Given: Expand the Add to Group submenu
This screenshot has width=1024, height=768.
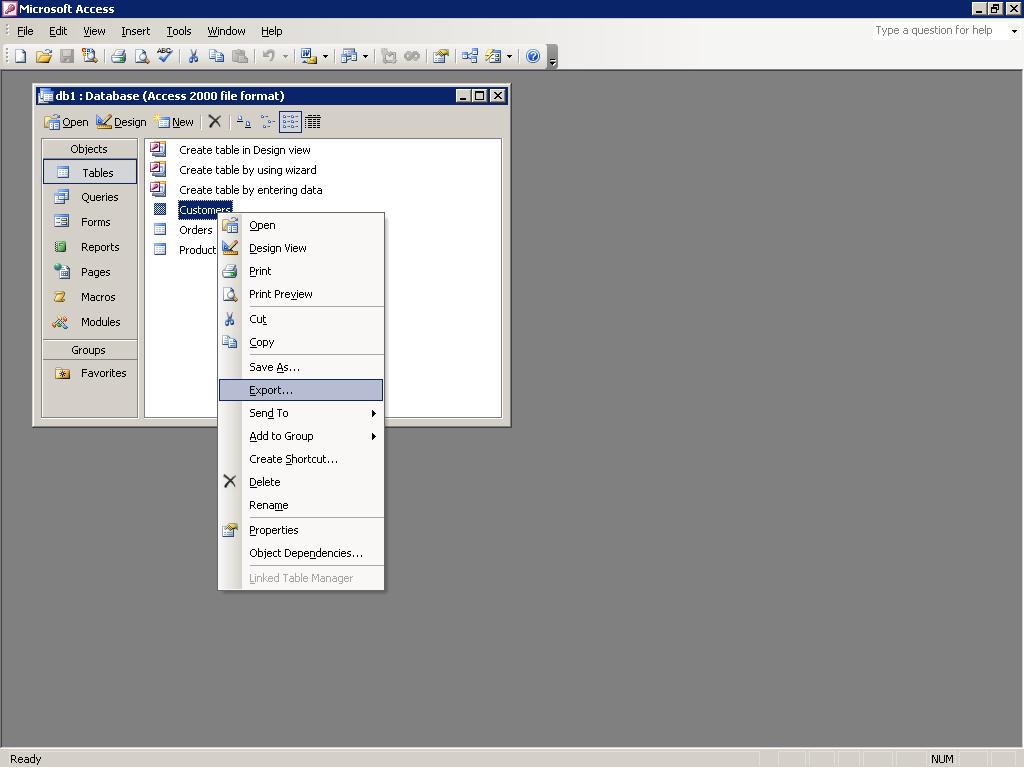Looking at the screenshot, I should pos(301,436).
